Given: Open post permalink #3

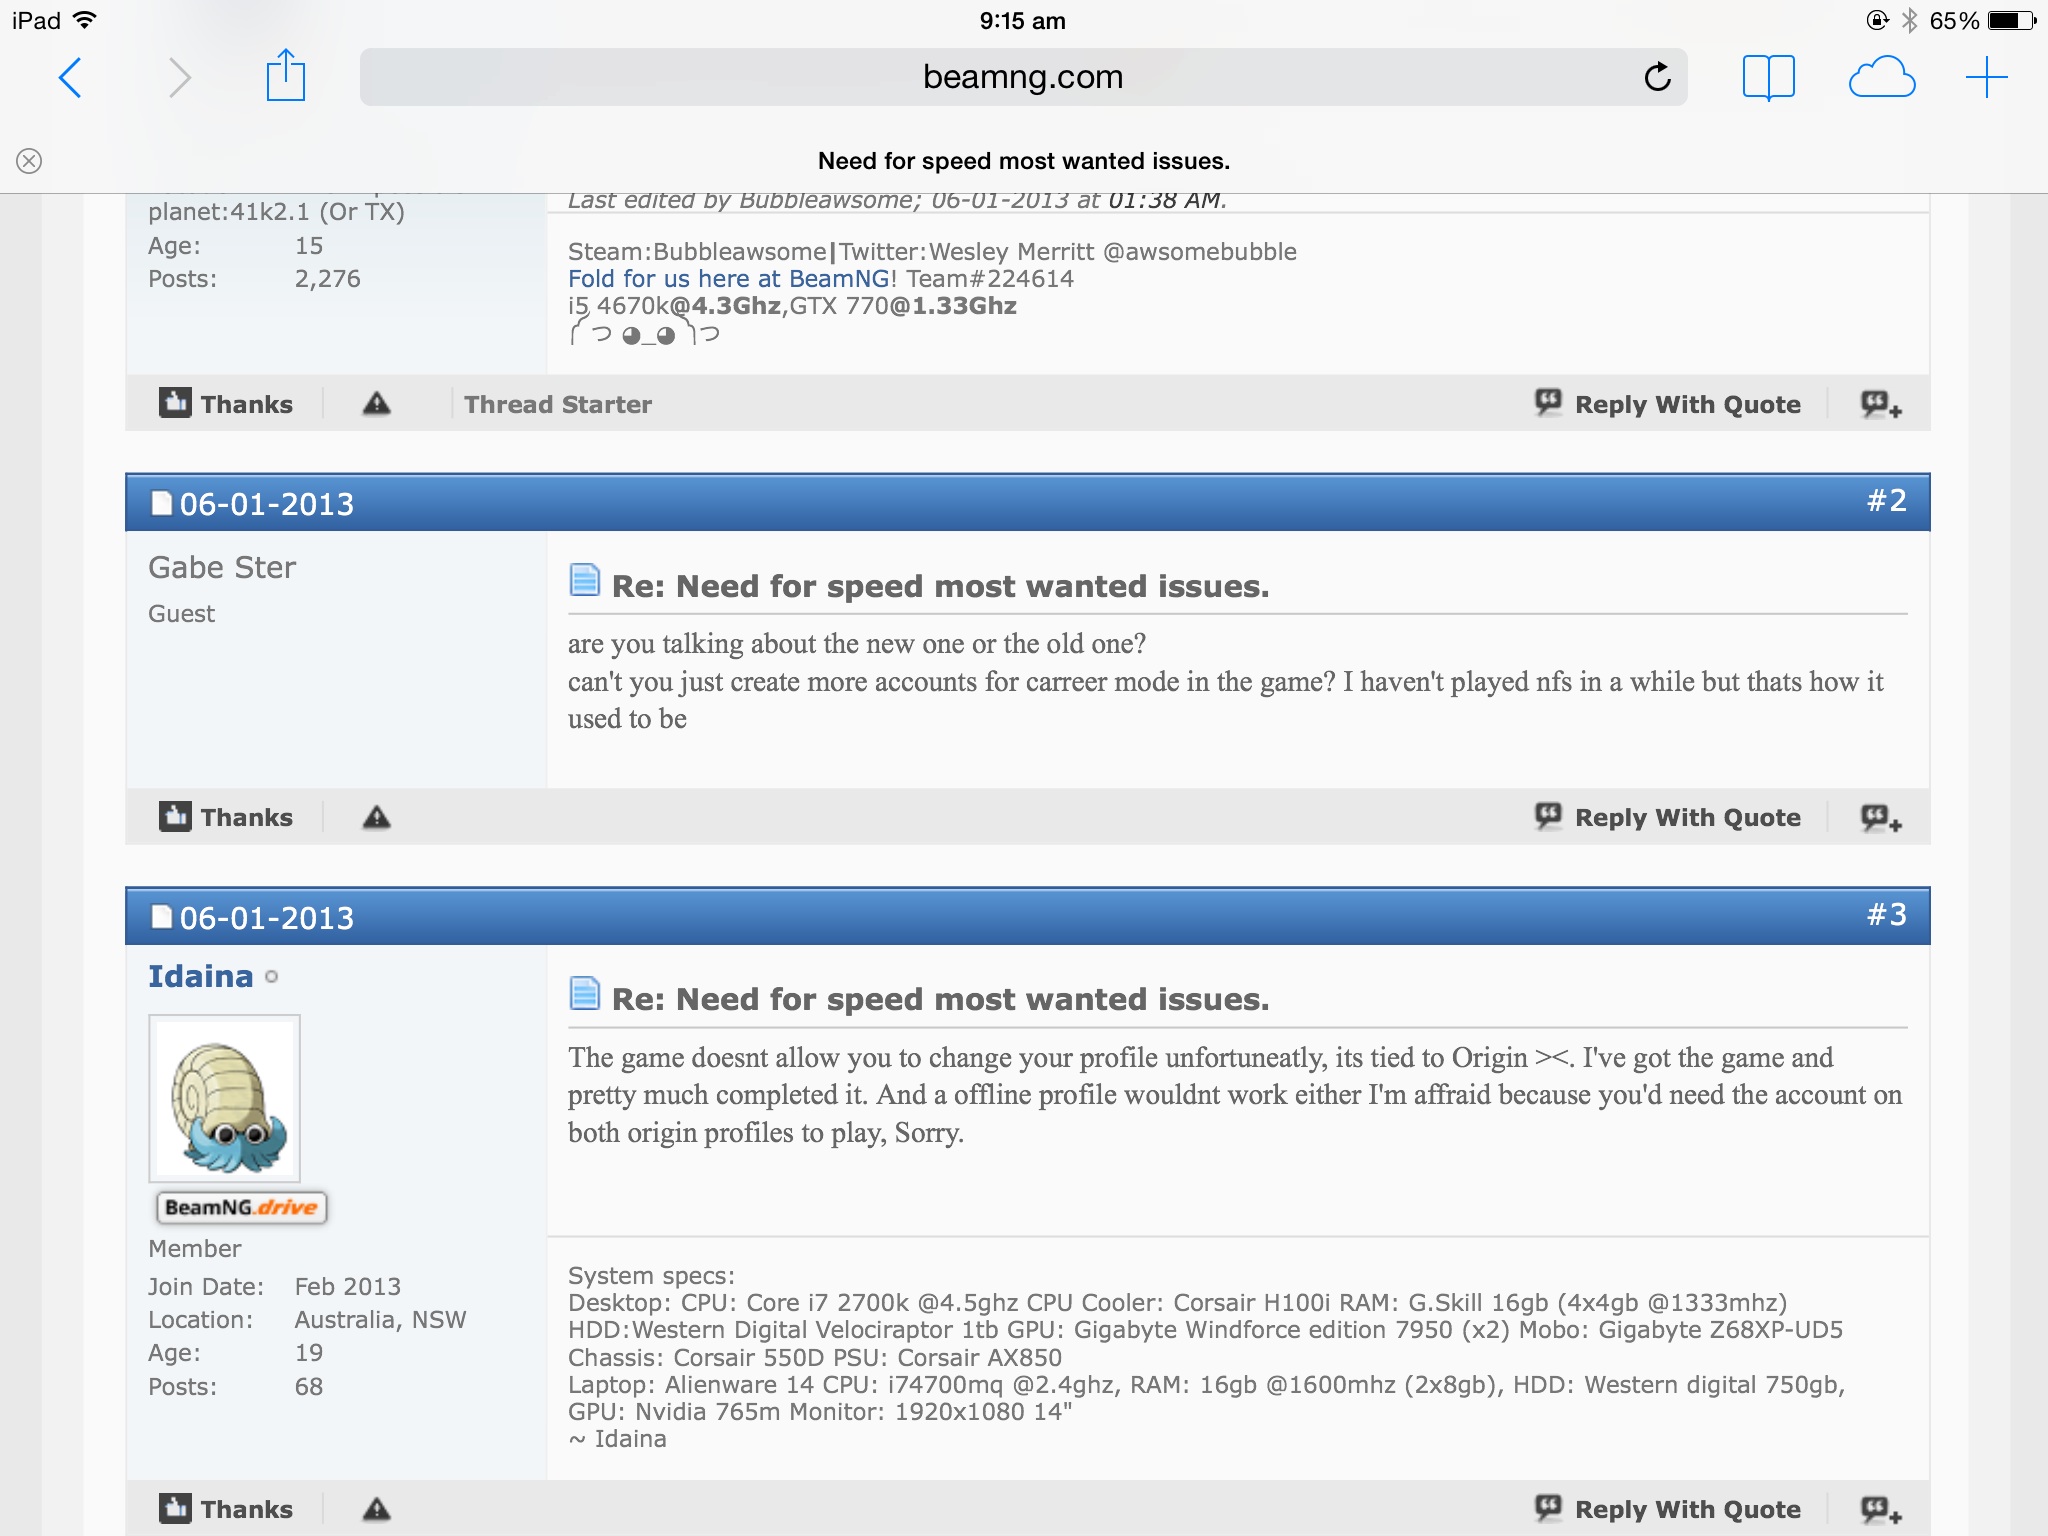Looking at the screenshot, I should 1887,914.
